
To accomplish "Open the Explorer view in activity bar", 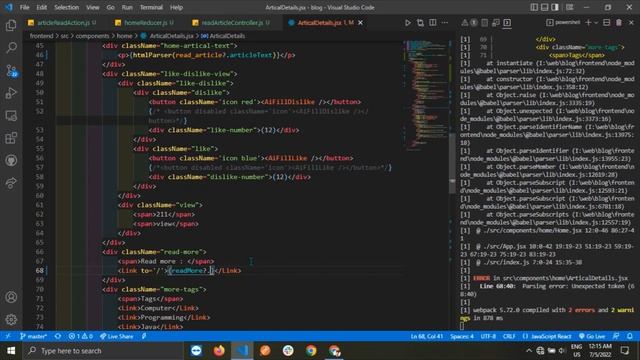I will click(x=11, y=25).
